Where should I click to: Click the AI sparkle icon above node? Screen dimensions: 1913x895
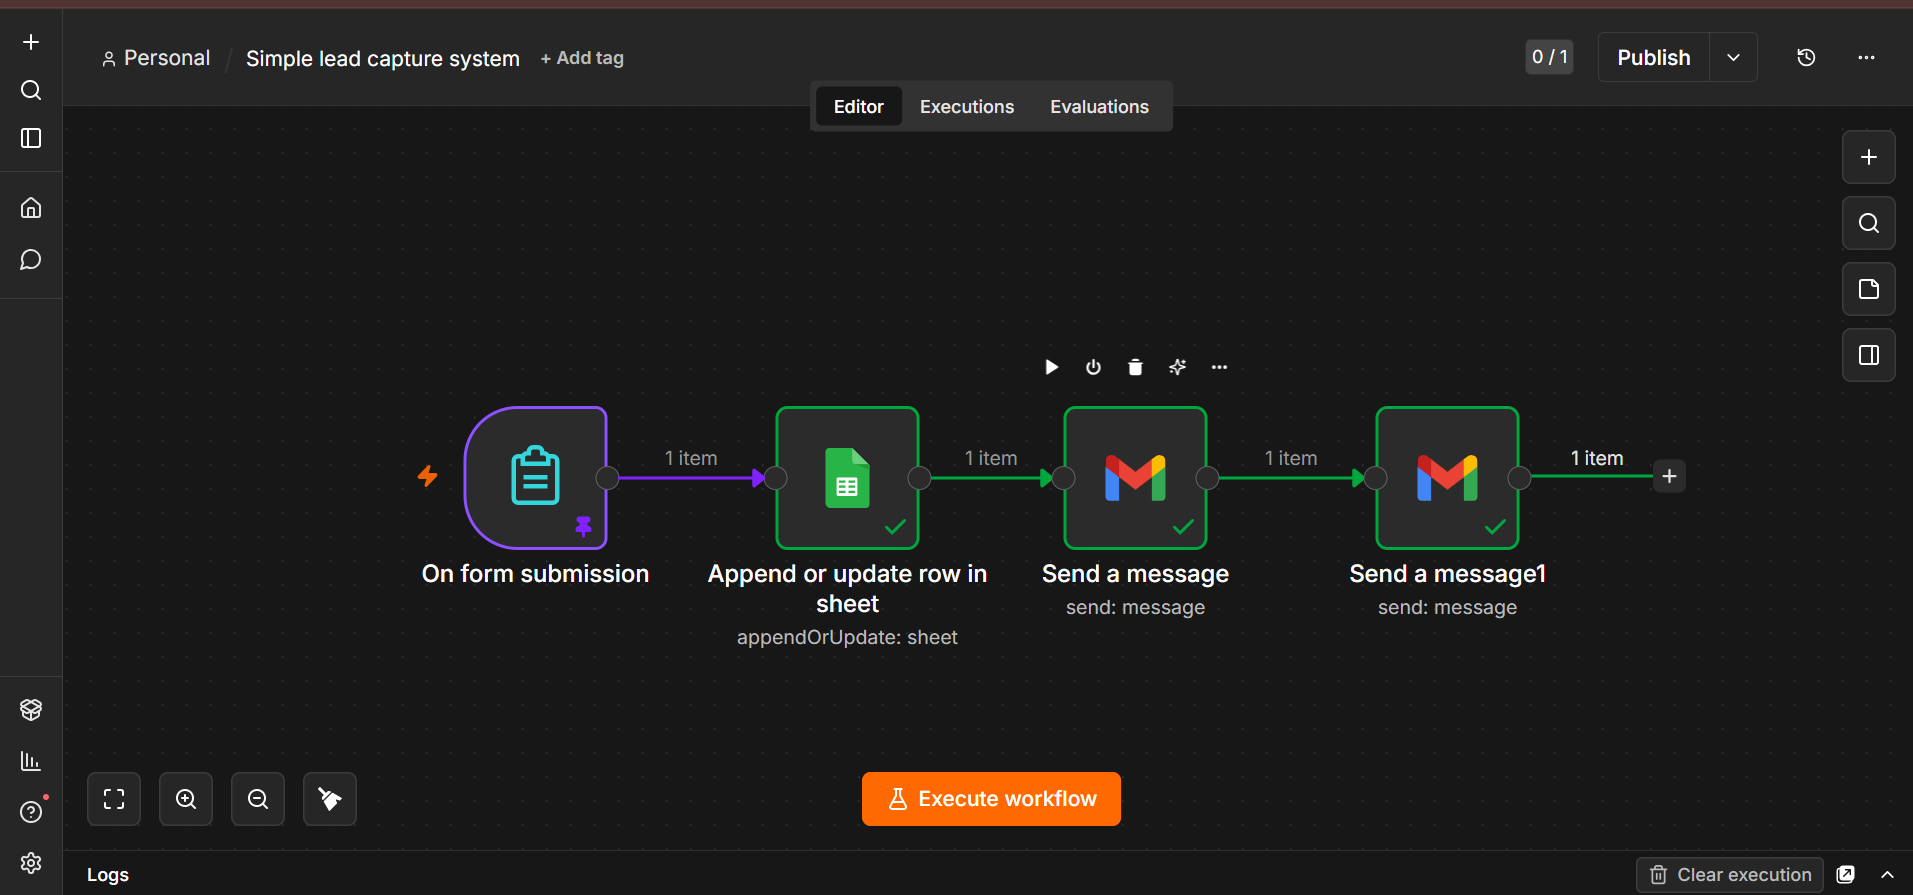pos(1177,367)
